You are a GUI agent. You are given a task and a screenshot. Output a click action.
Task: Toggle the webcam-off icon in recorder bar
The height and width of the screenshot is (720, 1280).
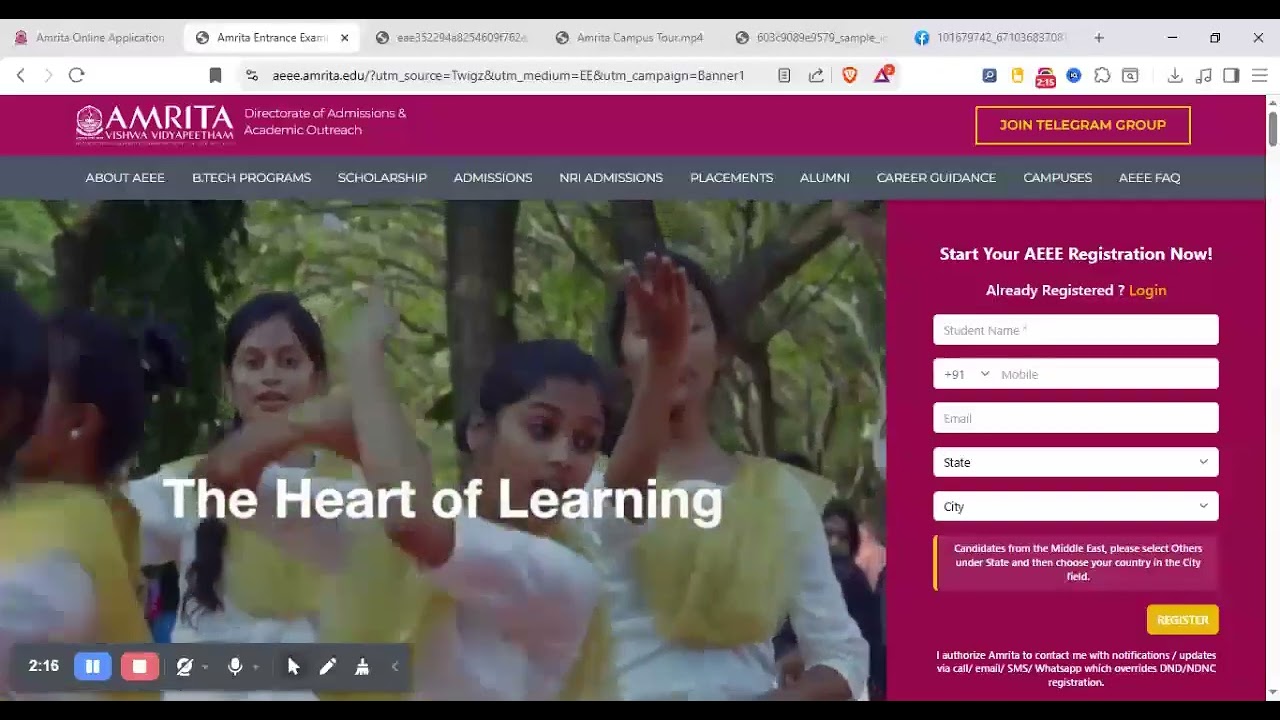(x=184, y=666)
